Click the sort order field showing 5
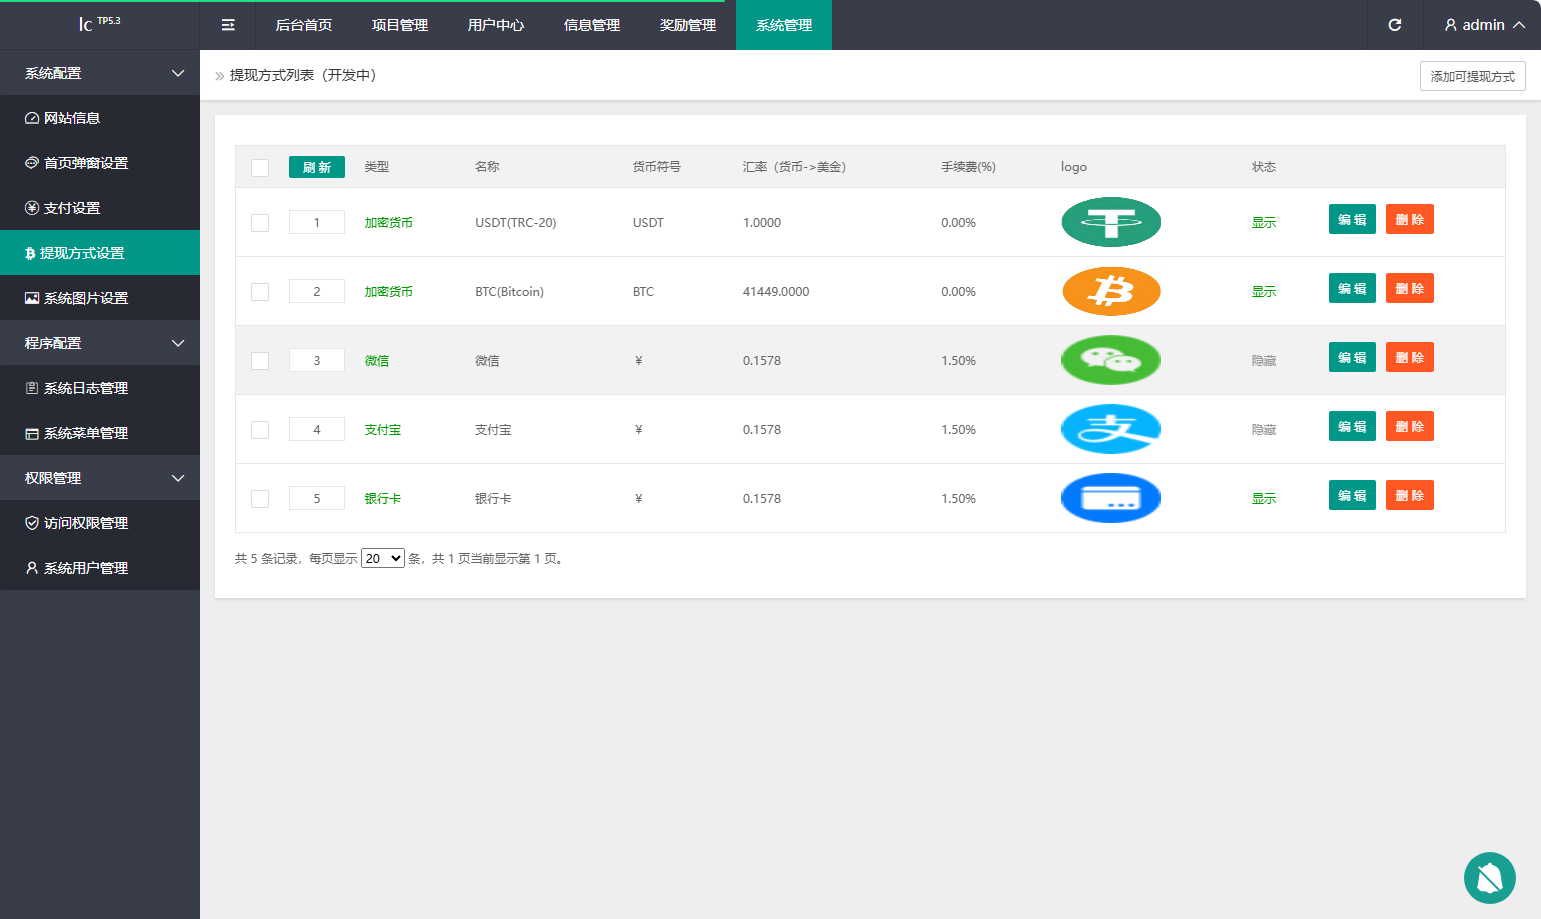1541x919 pixels. [x=317, y=498]
